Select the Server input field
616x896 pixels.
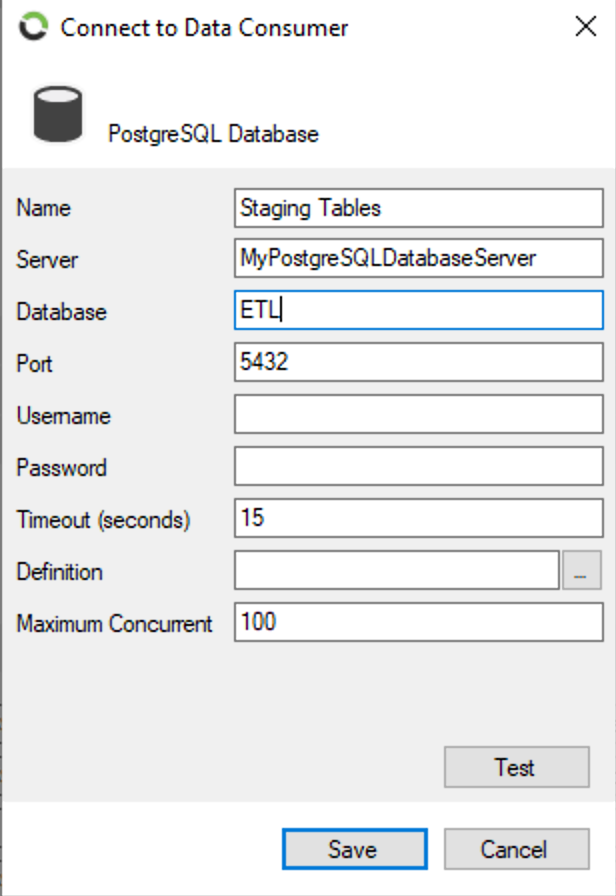(419, 258)
